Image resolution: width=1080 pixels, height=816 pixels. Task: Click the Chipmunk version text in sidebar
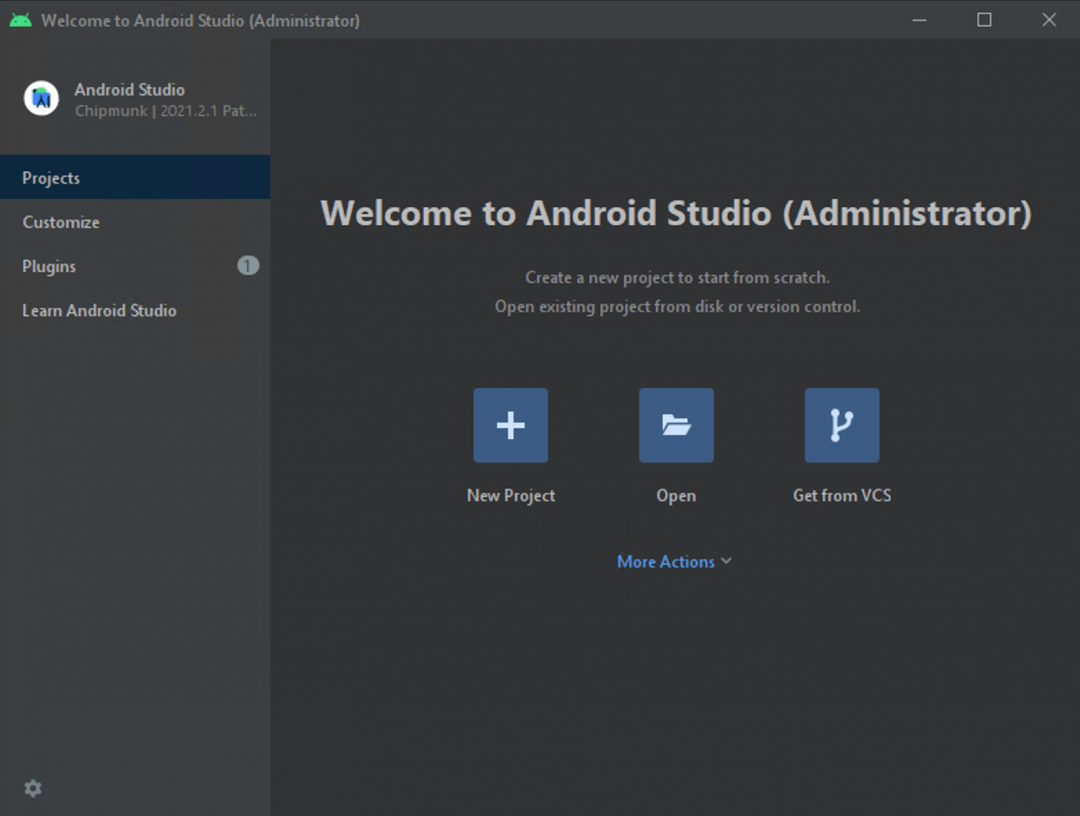point(166,111)
